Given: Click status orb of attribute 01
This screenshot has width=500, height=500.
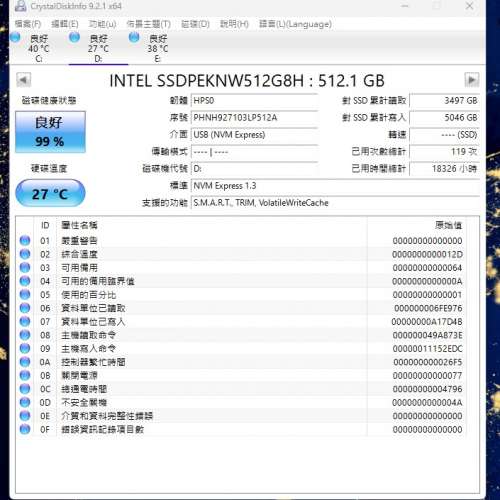Looking at the screenshot, I should [25, 241].
